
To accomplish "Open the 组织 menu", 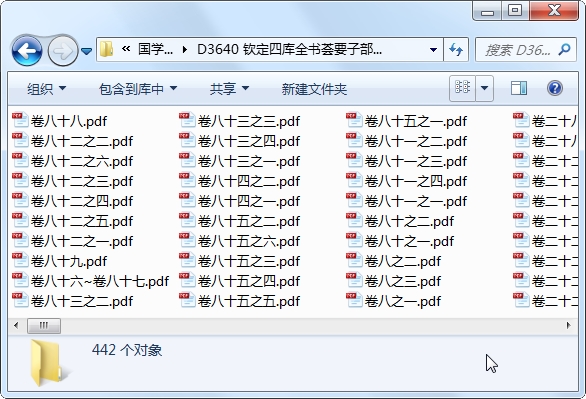I will [x=46, y=89].
